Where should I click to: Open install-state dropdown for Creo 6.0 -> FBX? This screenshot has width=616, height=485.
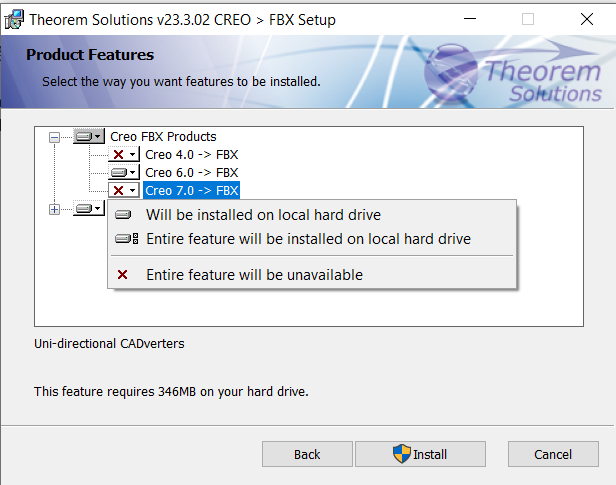click(x=124, y=172)
